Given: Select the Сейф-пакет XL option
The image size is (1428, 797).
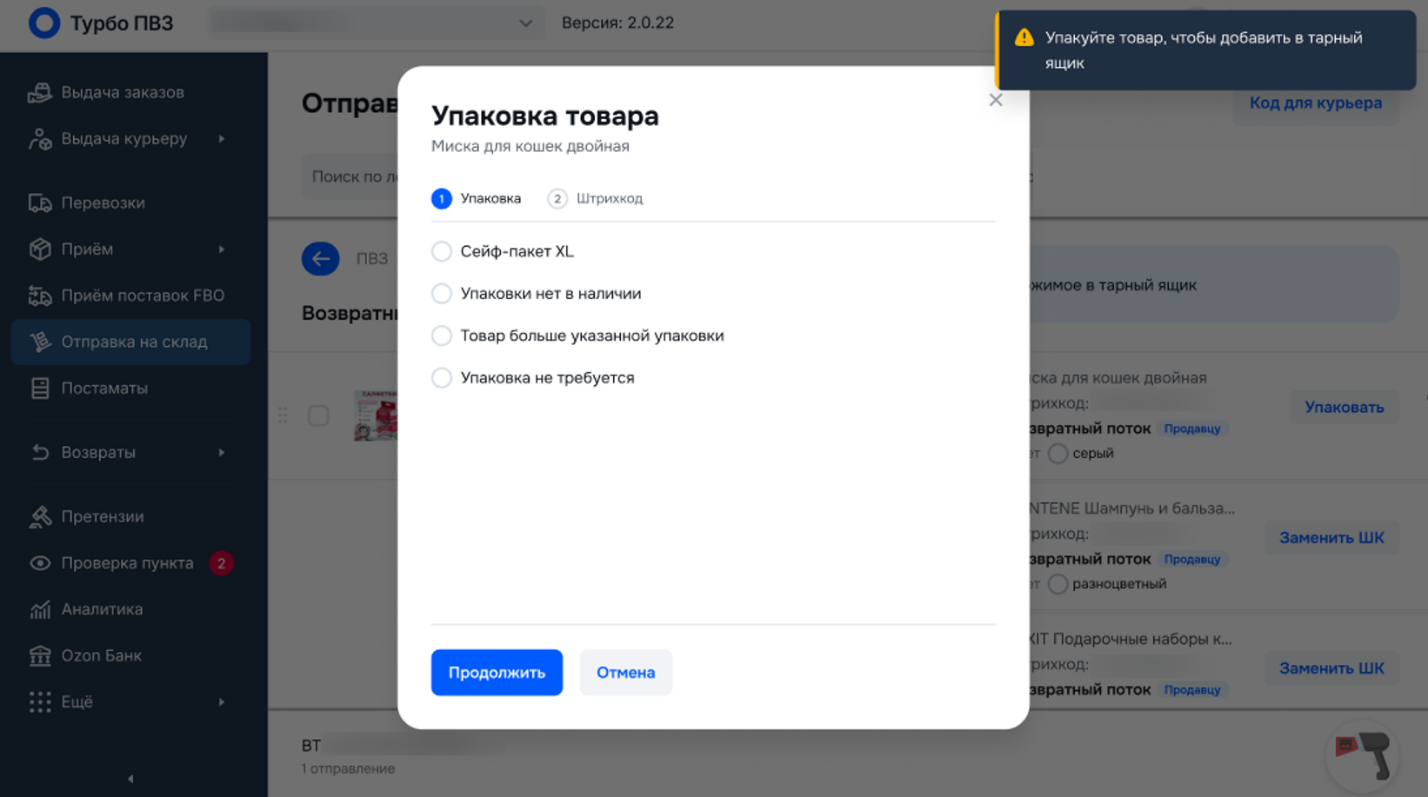Looking at the screenshot, I should pyautogui.click(x=441, y=251).
